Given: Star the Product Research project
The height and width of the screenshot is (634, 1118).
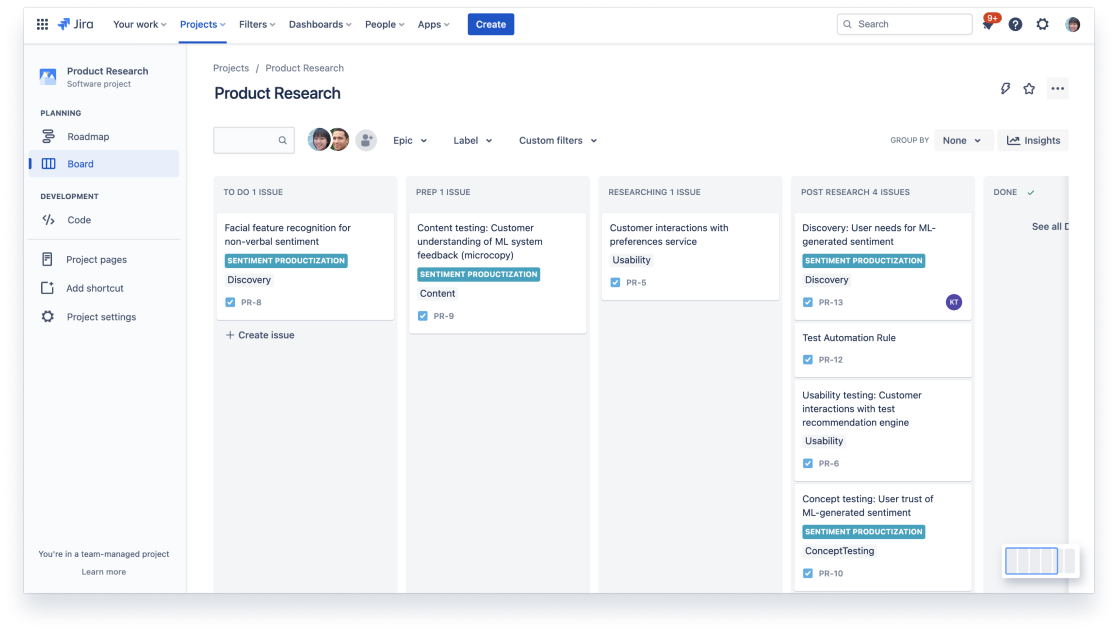Looking at the screenshot, I should click(x=1029, y=89).
